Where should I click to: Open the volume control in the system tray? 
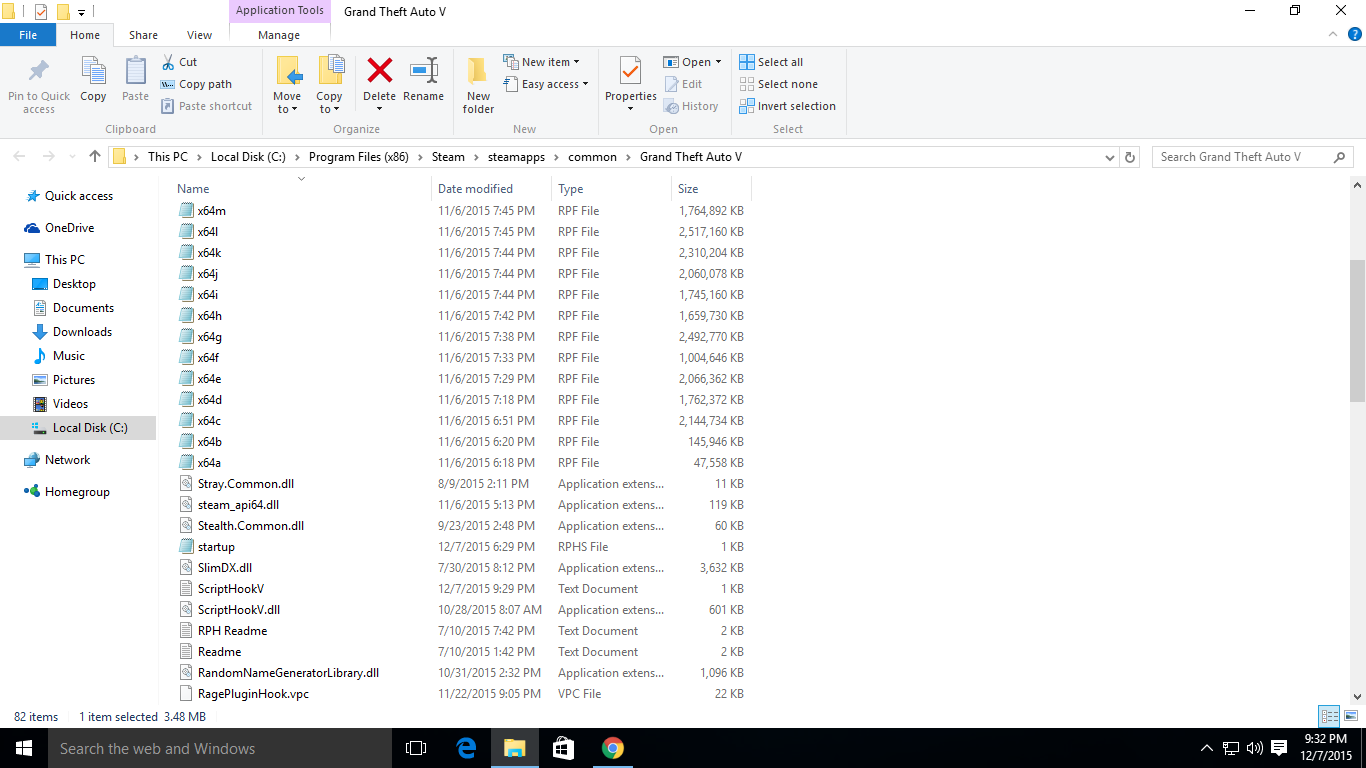click(x=1253, y=748)
